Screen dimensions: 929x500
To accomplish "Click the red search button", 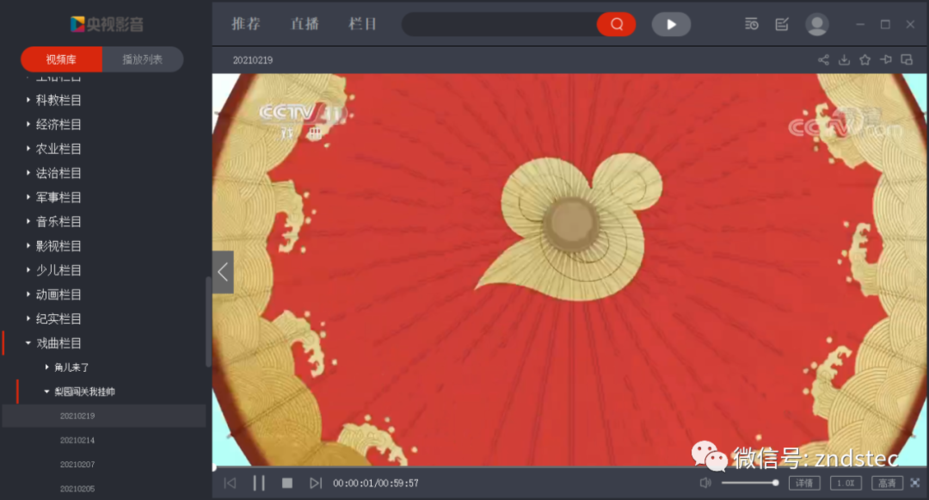I will [x=616, y=24].
